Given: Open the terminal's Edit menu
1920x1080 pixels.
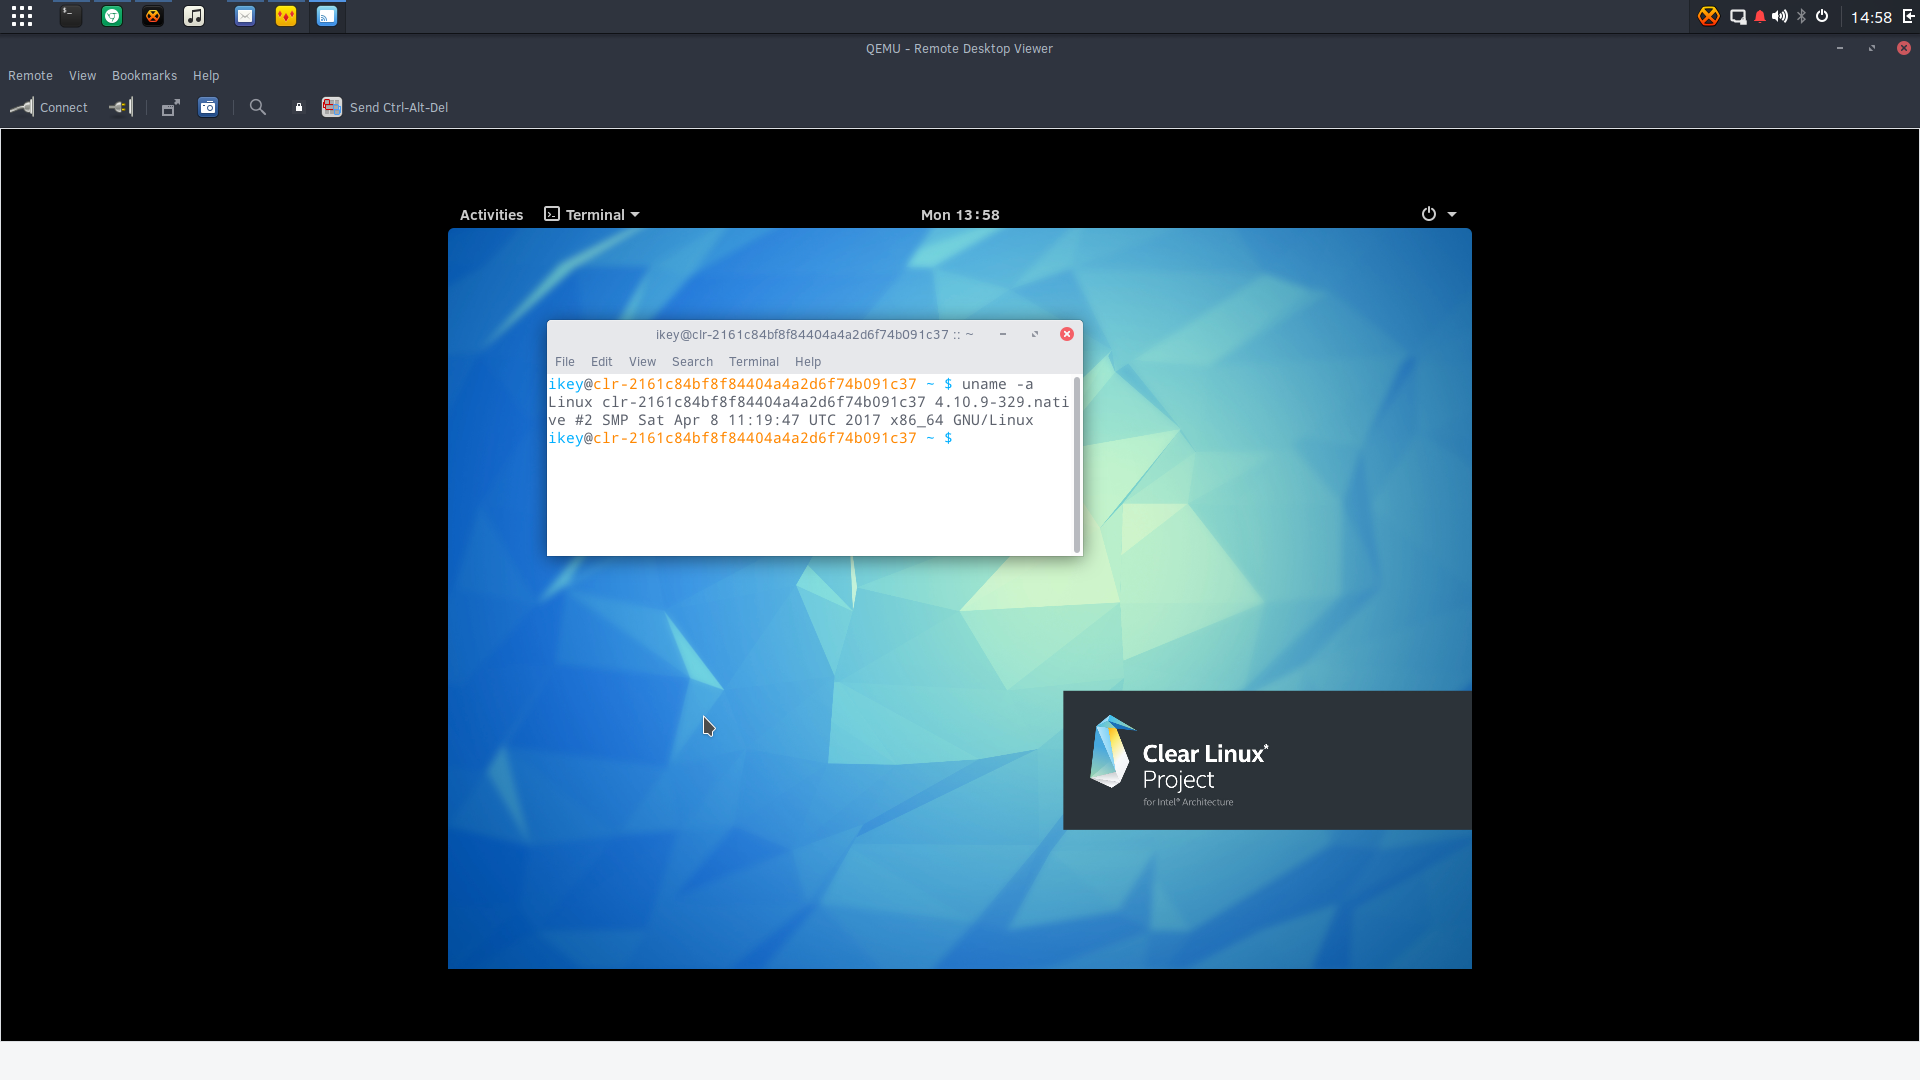Looking at the screenshot, I should pyautogui.click(x=601, y=362).
